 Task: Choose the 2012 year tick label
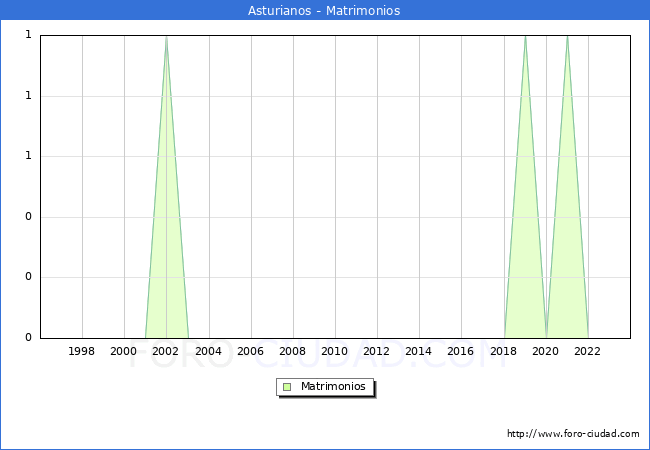tap(376, 351)
